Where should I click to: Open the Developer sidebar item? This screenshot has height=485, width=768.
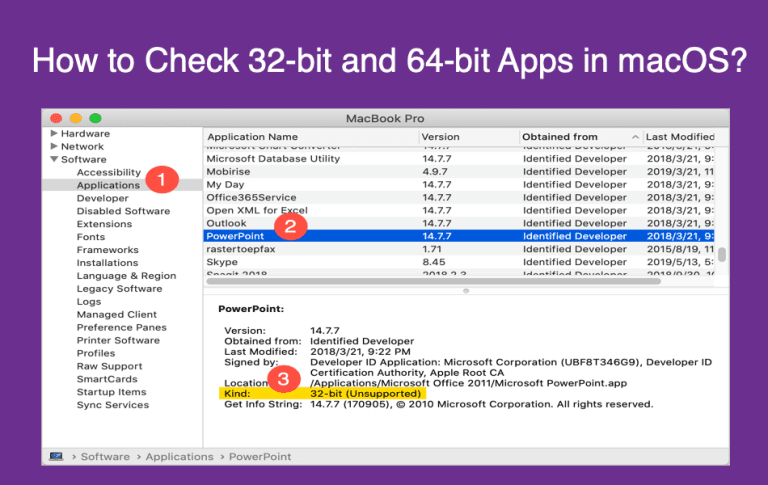click(x=102, y=198)
